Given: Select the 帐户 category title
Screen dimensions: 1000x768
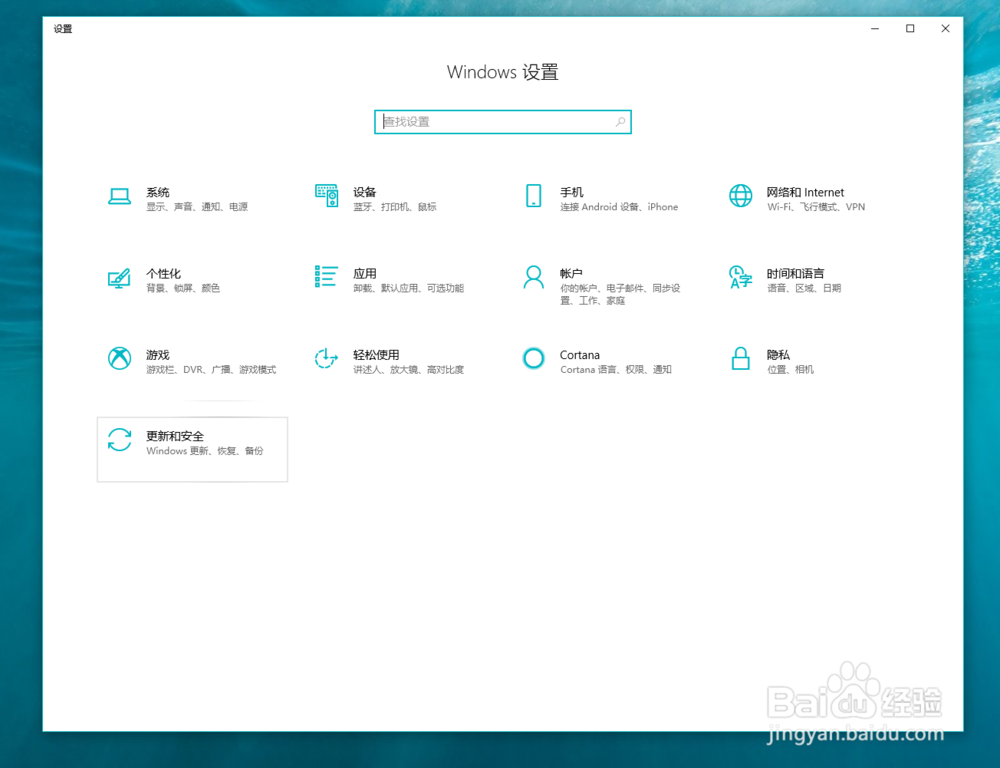Looking at the screenshot, I should click(x=571, y=274).
